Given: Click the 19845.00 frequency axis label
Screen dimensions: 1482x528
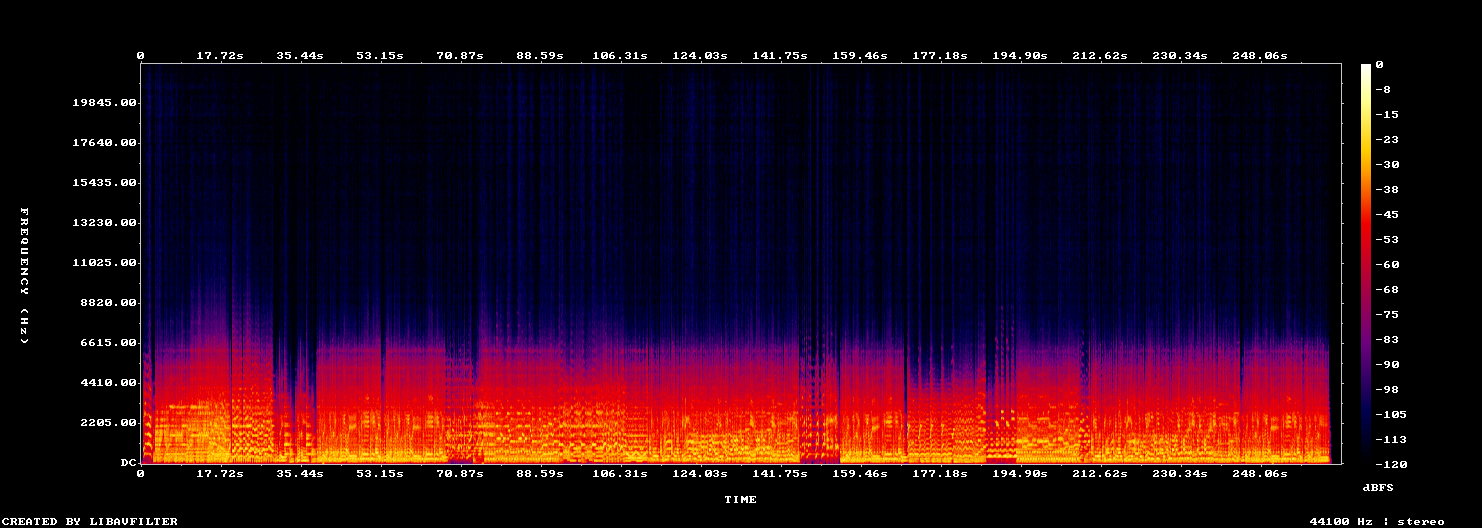Looking at the screenshot, I should point(104,103).
